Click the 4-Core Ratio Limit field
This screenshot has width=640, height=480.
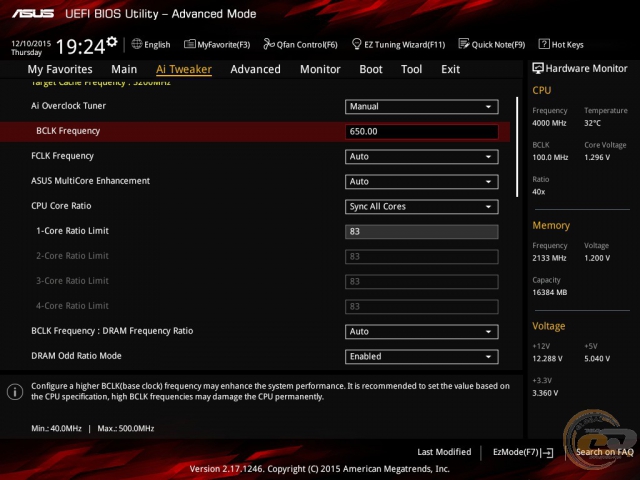(421, 306)
